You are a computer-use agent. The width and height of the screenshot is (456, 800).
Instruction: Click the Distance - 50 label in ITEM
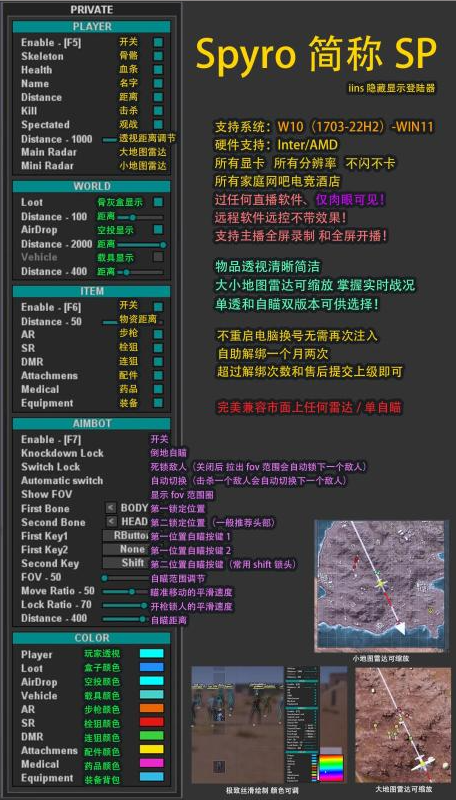[x=51, y=322]
